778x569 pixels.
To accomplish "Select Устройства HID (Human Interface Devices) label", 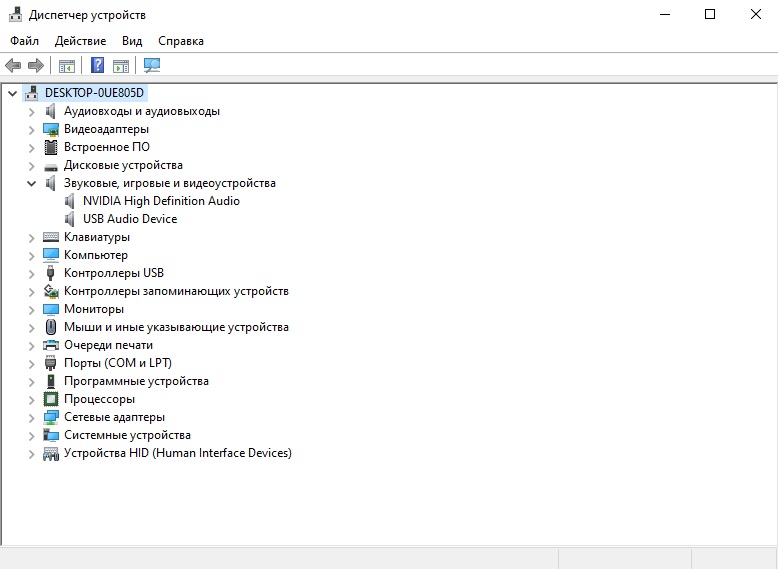I will coord(178,453).
